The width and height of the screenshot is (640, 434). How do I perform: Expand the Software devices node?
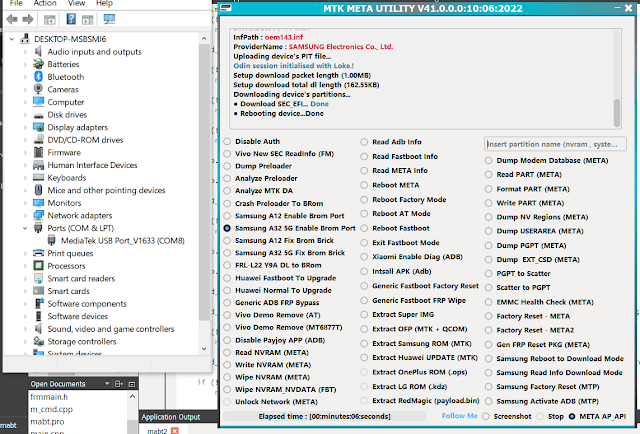coord(25,316)
